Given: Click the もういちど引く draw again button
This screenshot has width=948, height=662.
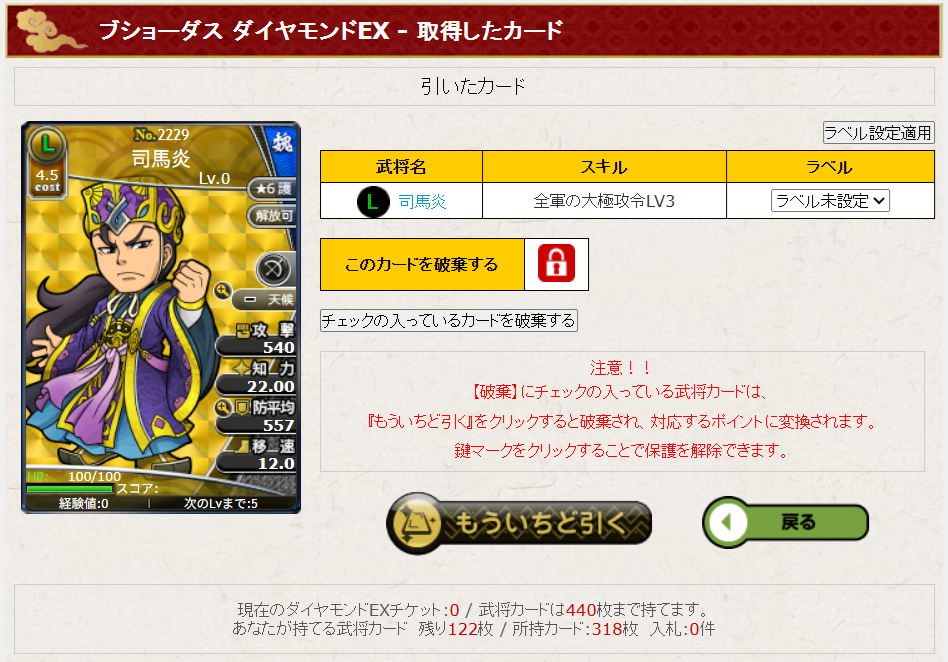Looking at the screenshot, I should (x=519, y=524).
